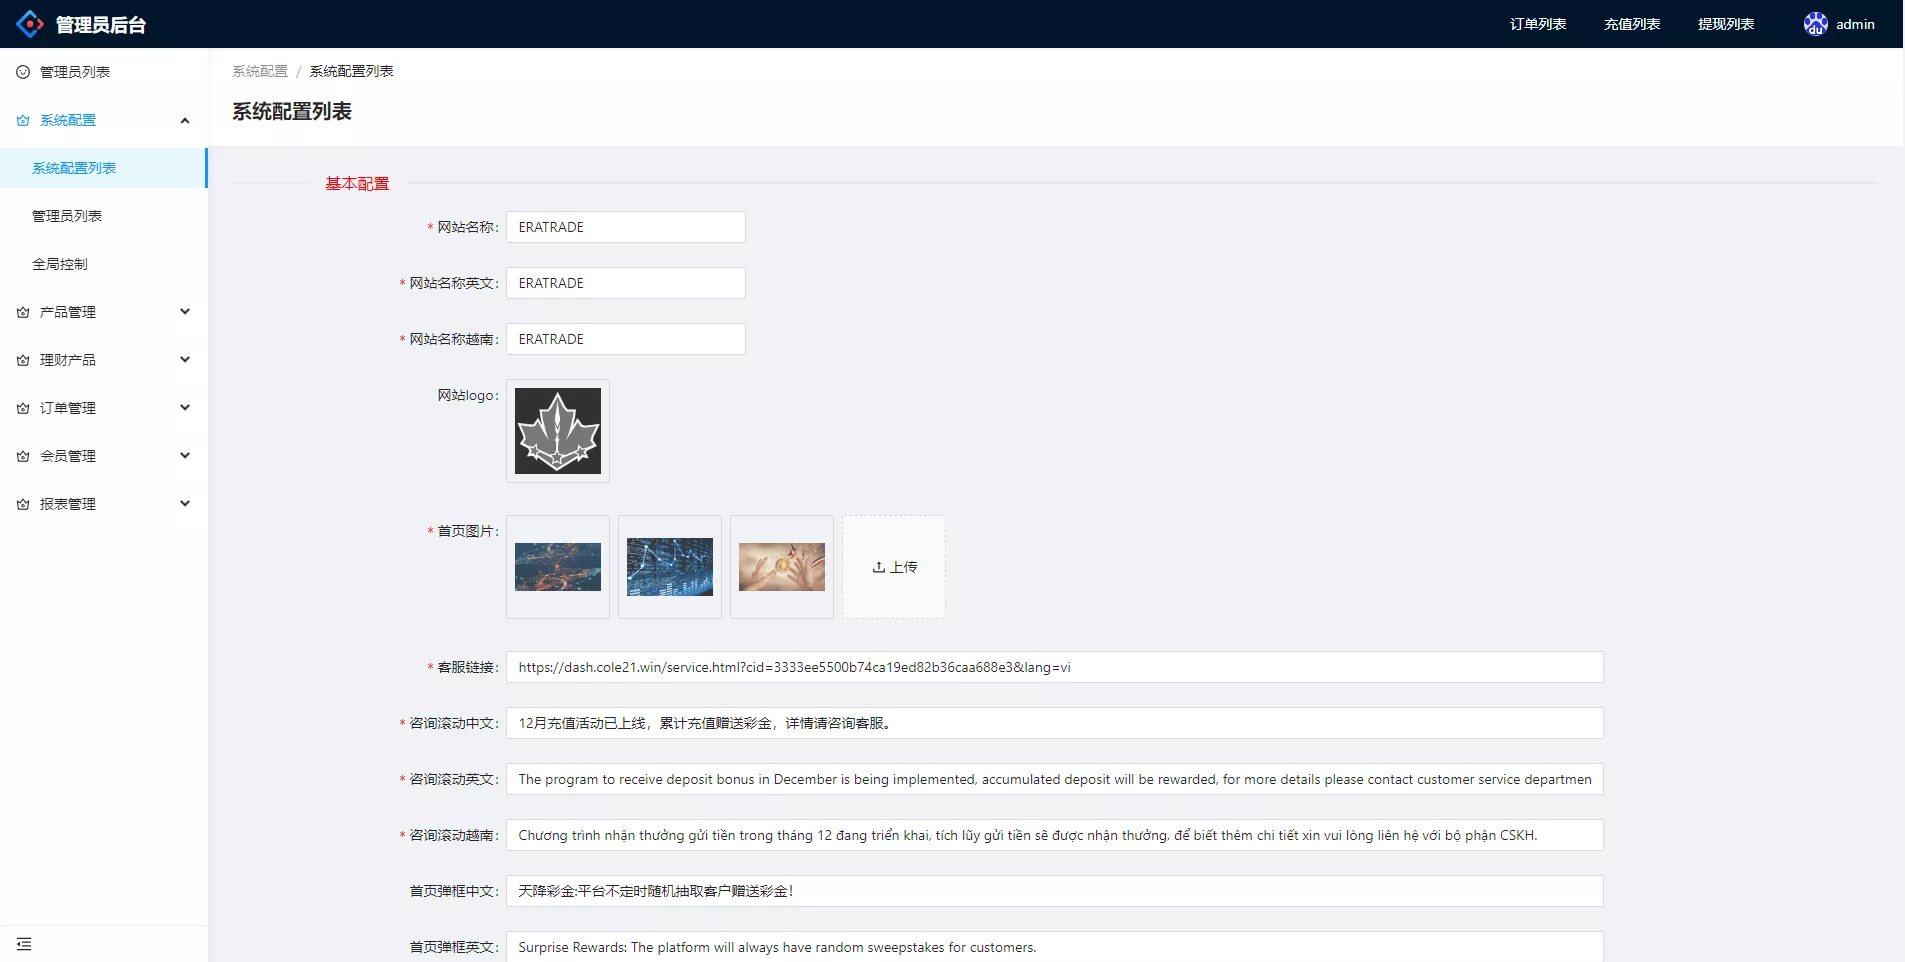
Task: Click the 管理员列表 sidebar icon
Action: [x=21, y=71]
